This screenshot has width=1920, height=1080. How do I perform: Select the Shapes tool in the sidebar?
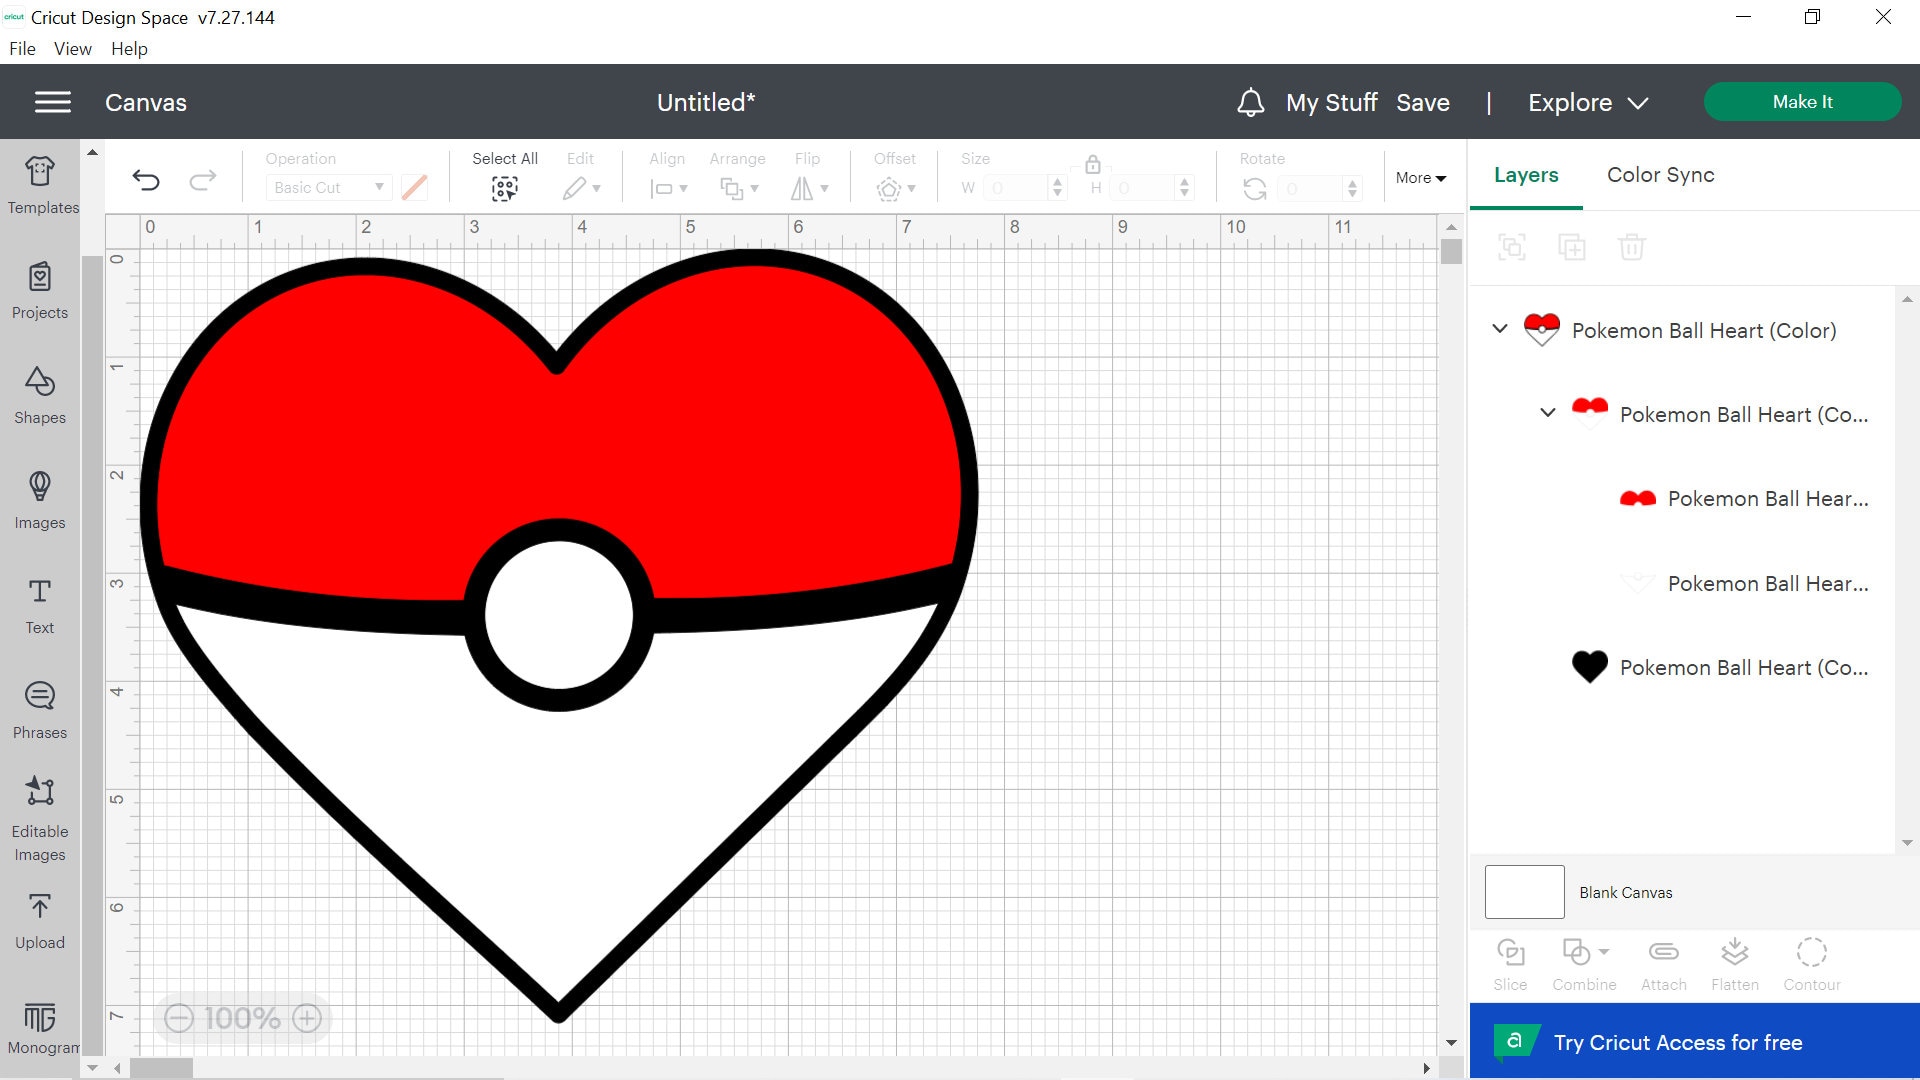point(39,395)
